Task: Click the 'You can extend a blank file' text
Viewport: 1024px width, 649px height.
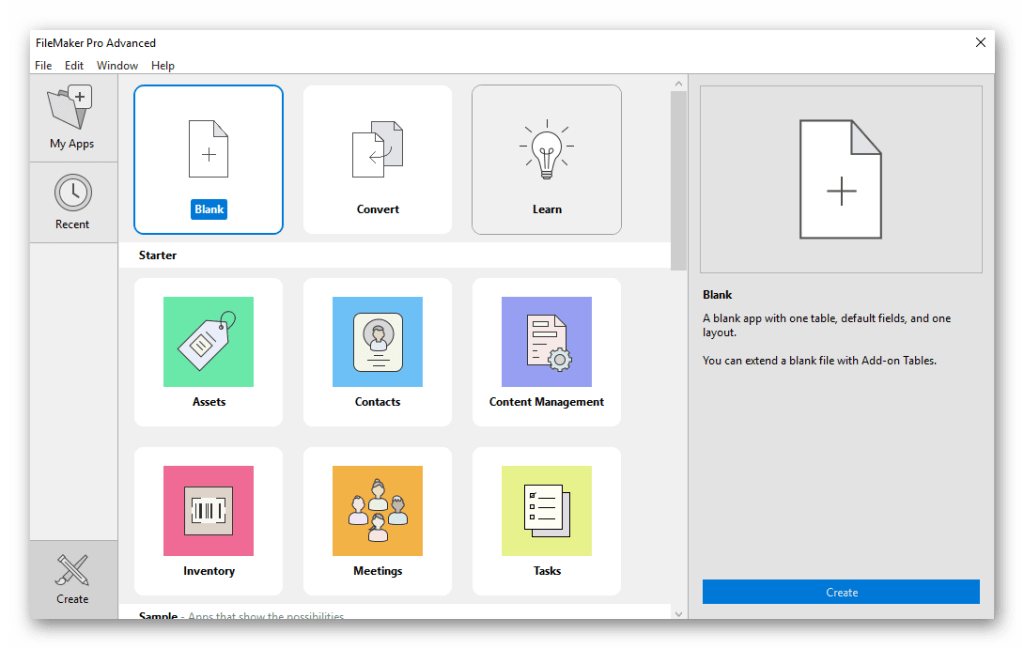Action: (x=820, y=360)
